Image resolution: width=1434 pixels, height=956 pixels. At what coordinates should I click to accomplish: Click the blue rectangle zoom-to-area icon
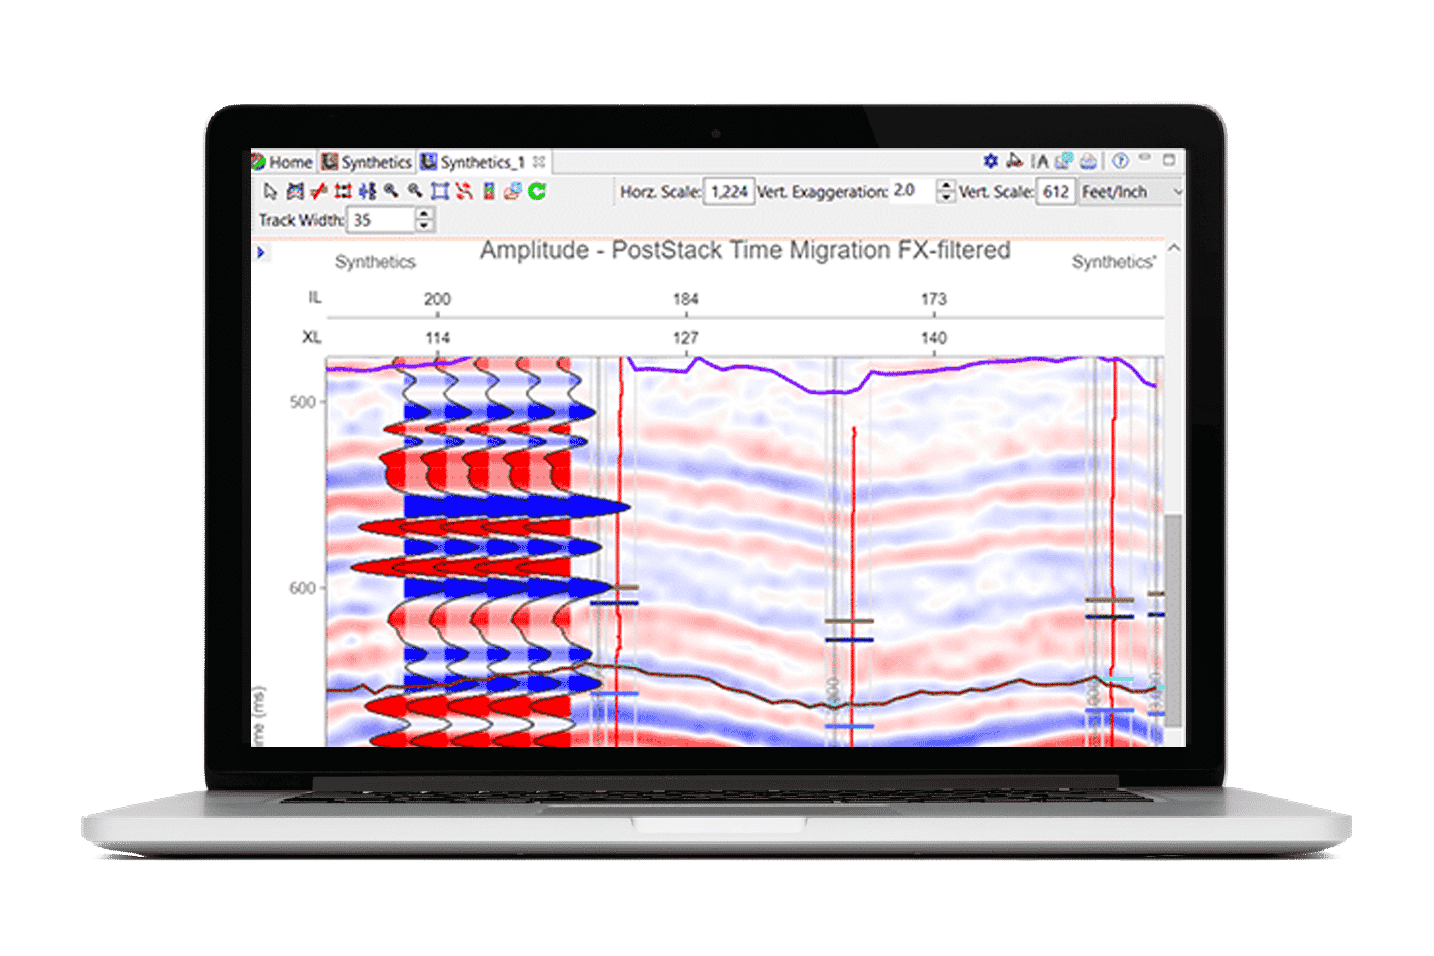coord(439,191)
